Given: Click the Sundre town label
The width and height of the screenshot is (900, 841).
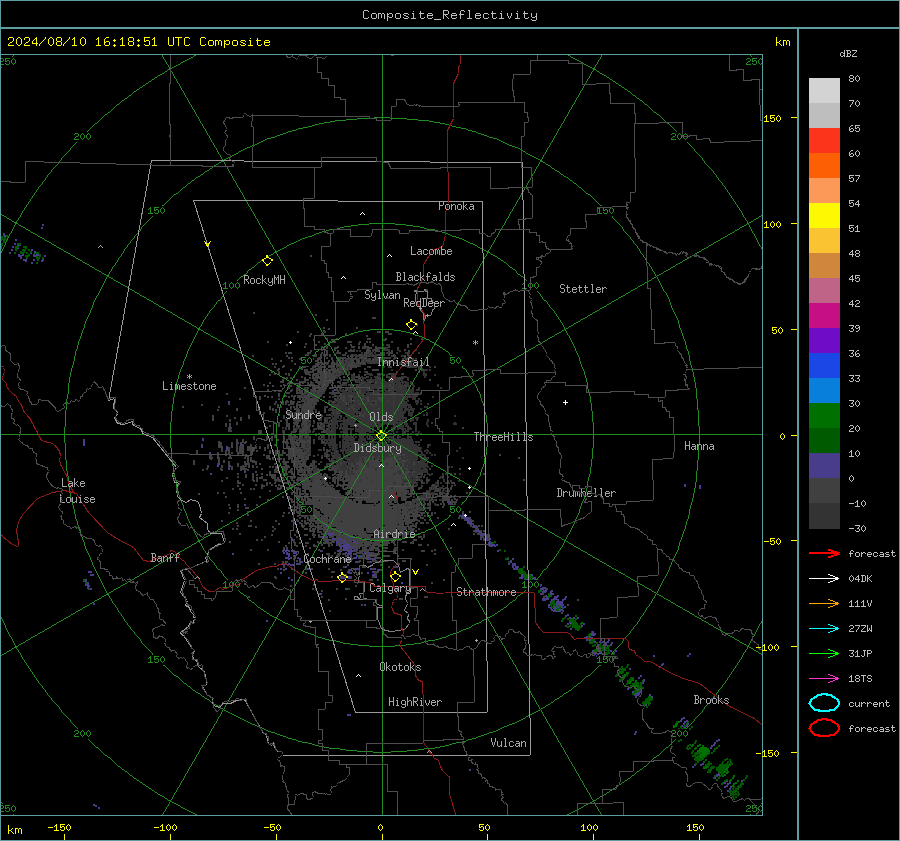Looking at the screenshot, I should click(304, 415).
